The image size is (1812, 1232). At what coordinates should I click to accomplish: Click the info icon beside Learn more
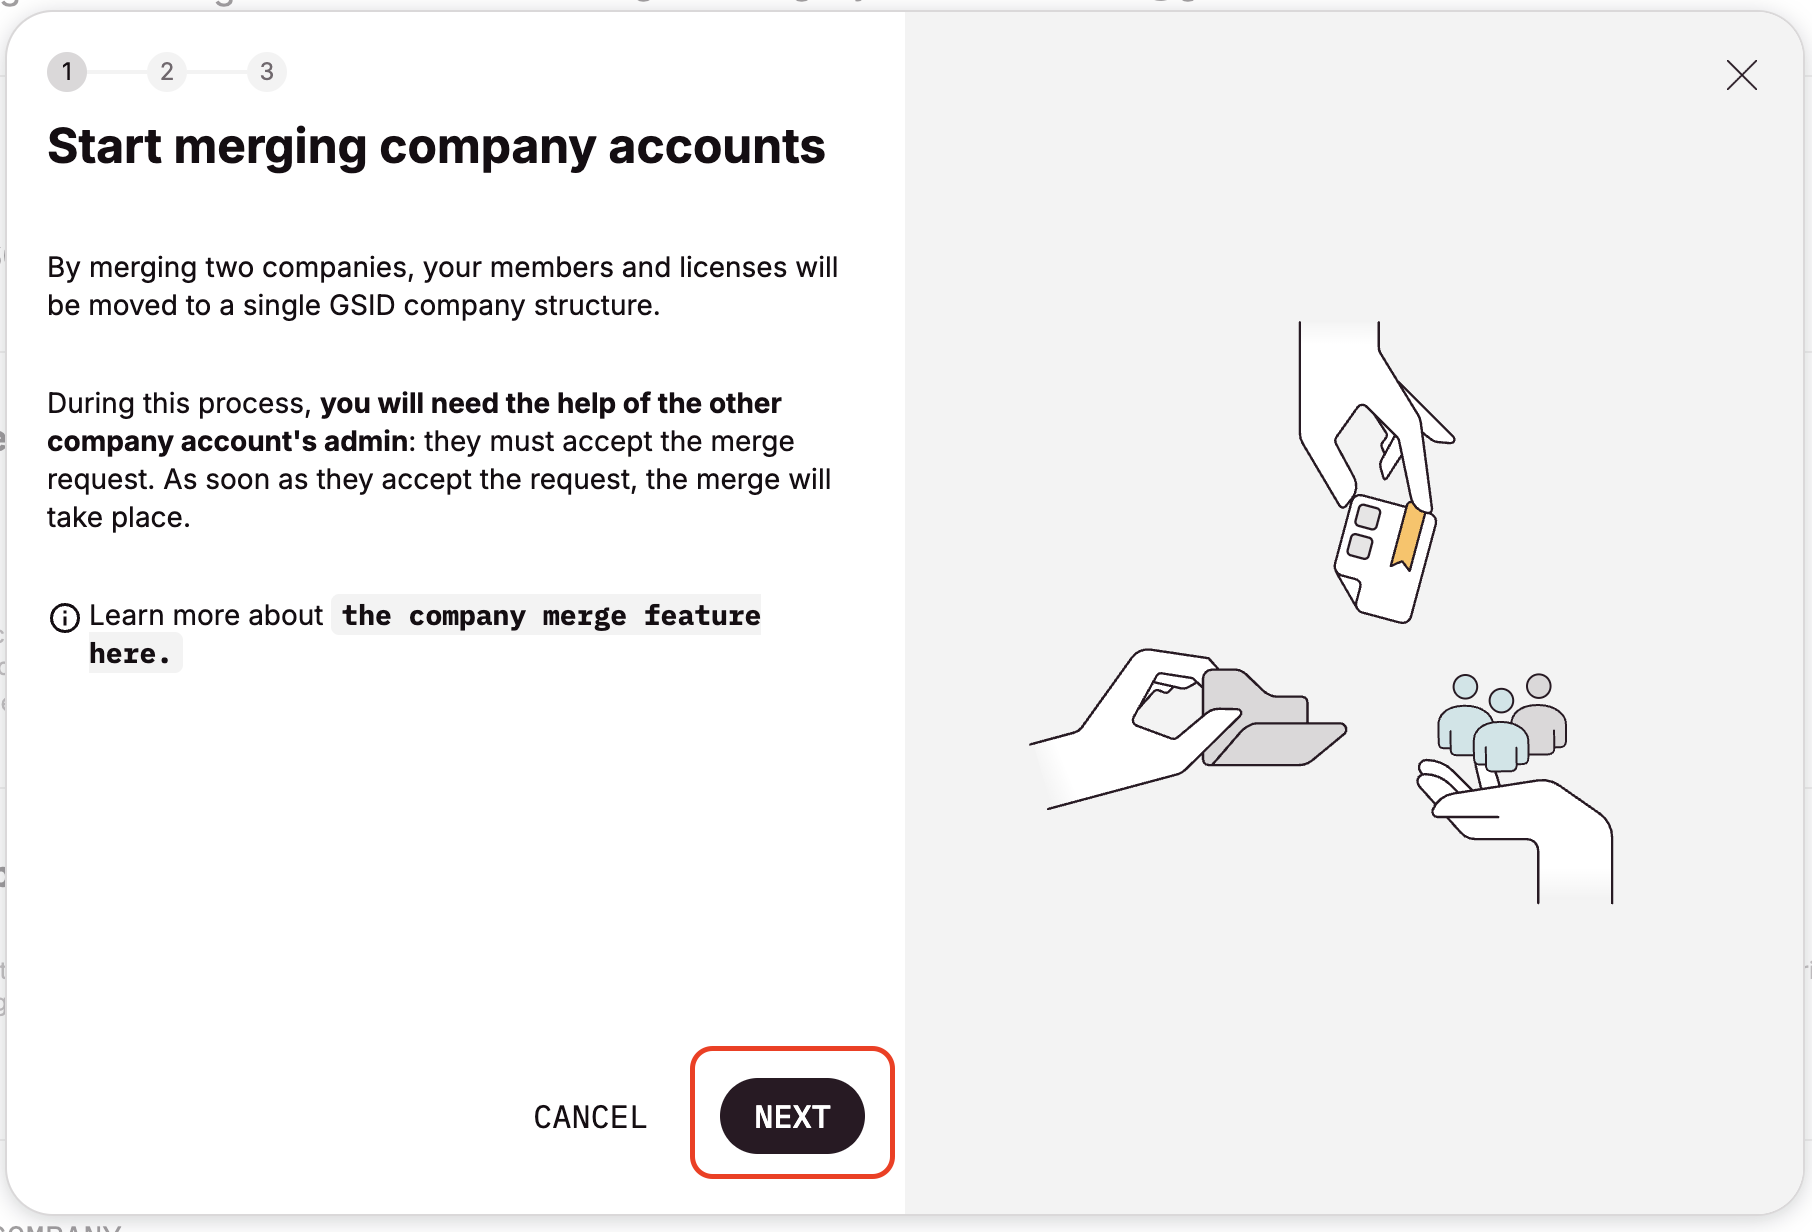65,618
